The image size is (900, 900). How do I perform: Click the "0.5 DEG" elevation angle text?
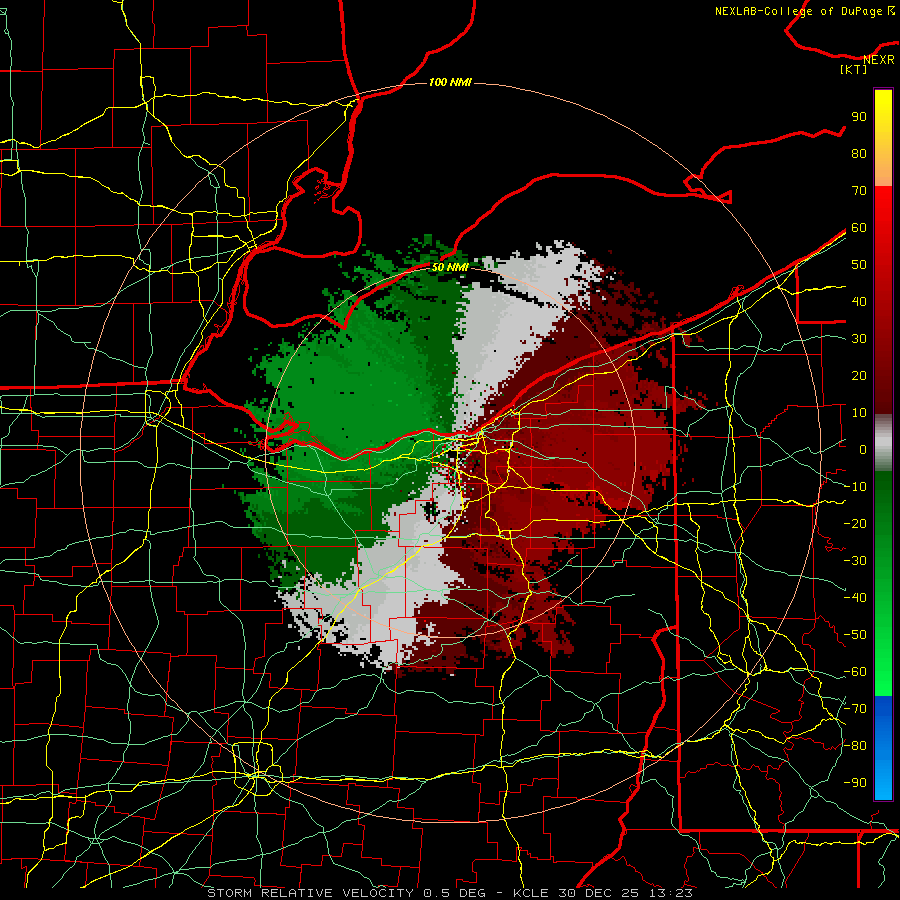[454, 893]
